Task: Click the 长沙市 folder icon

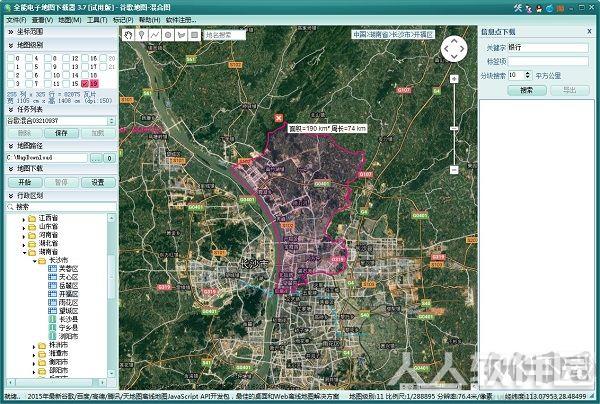Action: (x=42, y=260)
